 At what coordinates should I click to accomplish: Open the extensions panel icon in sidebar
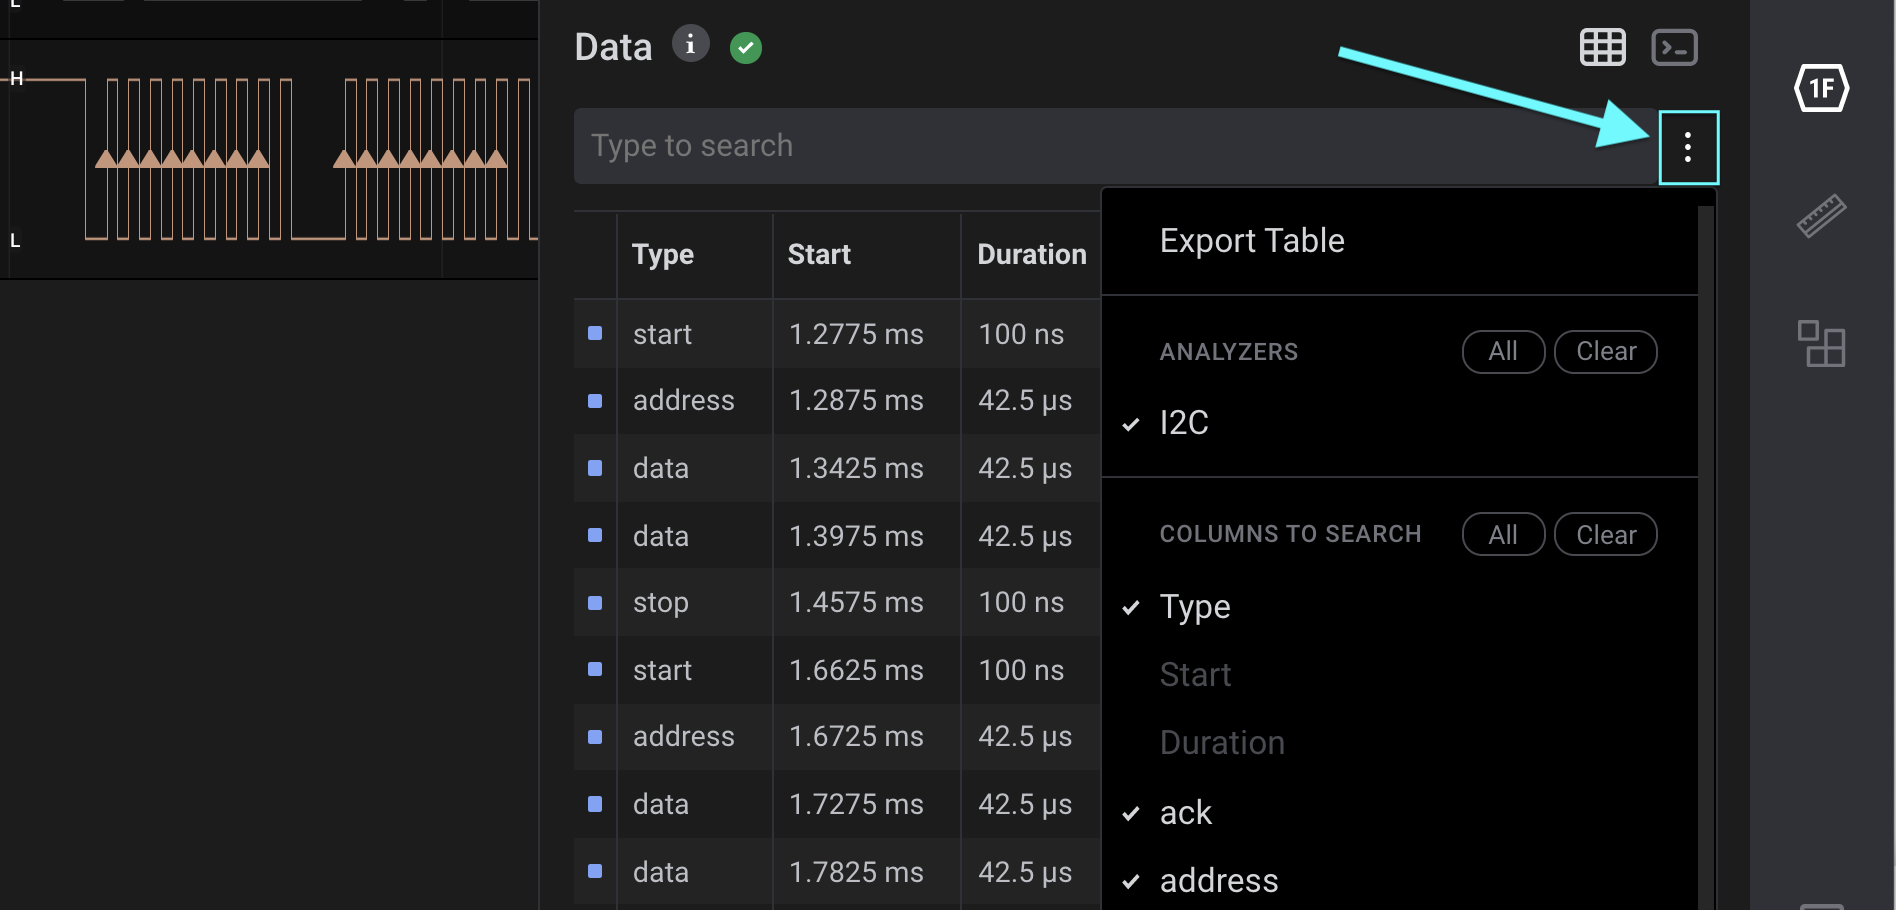(x=1822, y=344)
